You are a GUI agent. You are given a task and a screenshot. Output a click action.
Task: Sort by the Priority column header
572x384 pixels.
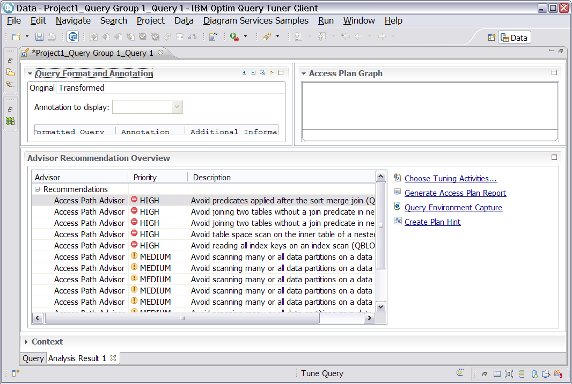pyautogui.click(x=158, y=178)
